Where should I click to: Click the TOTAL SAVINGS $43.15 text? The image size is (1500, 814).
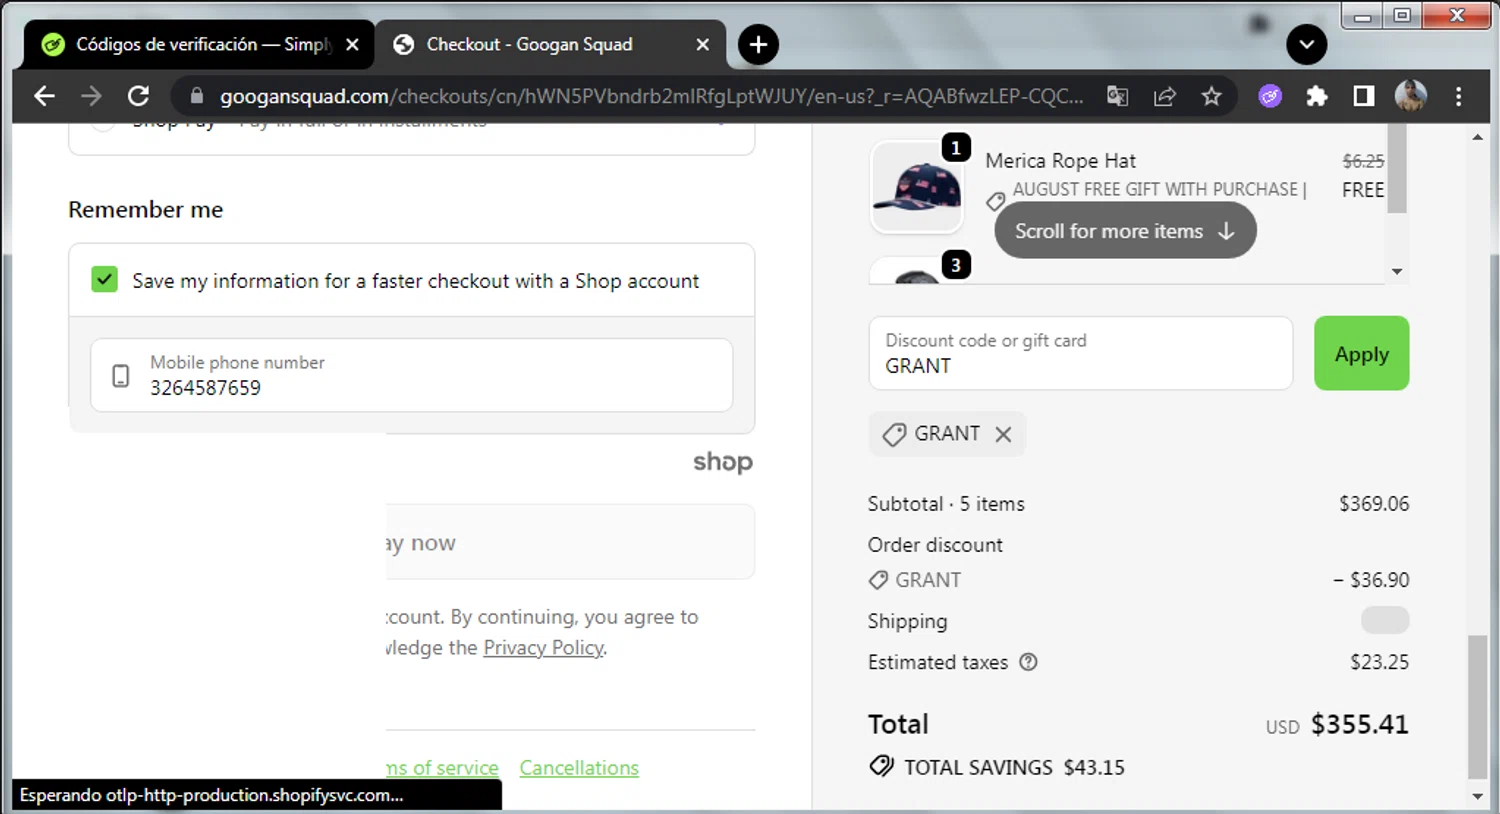(x=1014, y=767)
